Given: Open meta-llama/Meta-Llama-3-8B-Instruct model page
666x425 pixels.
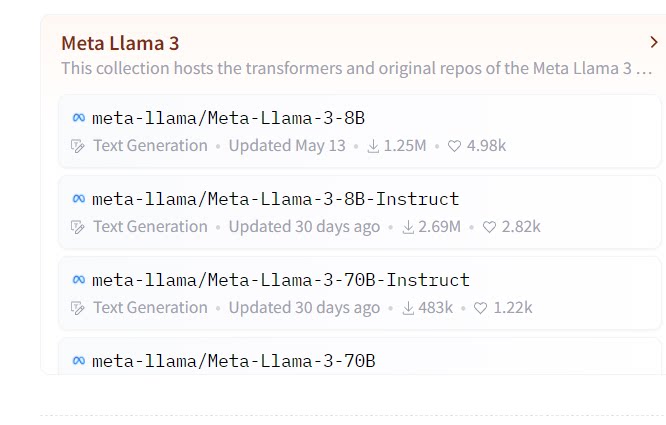Looking at the screenshot, I should click(x=275, y=198).
